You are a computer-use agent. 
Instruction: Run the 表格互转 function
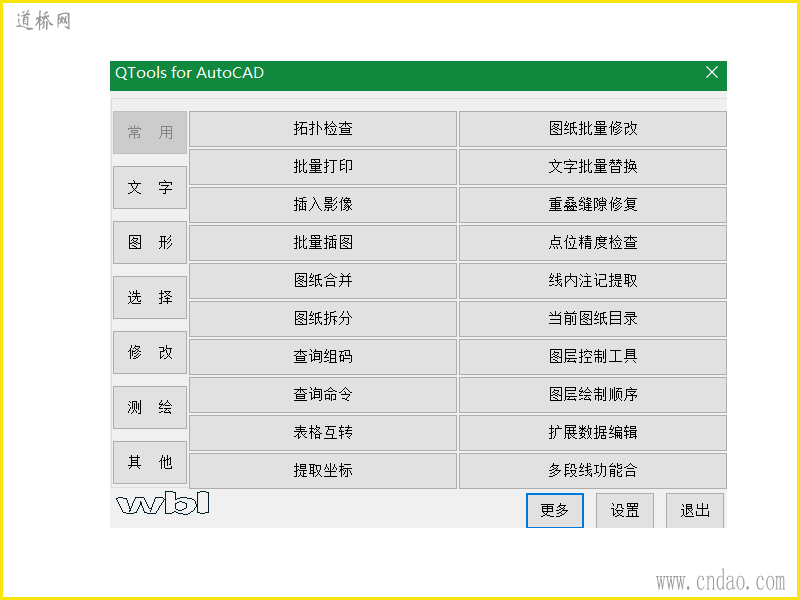click(323, 433)
